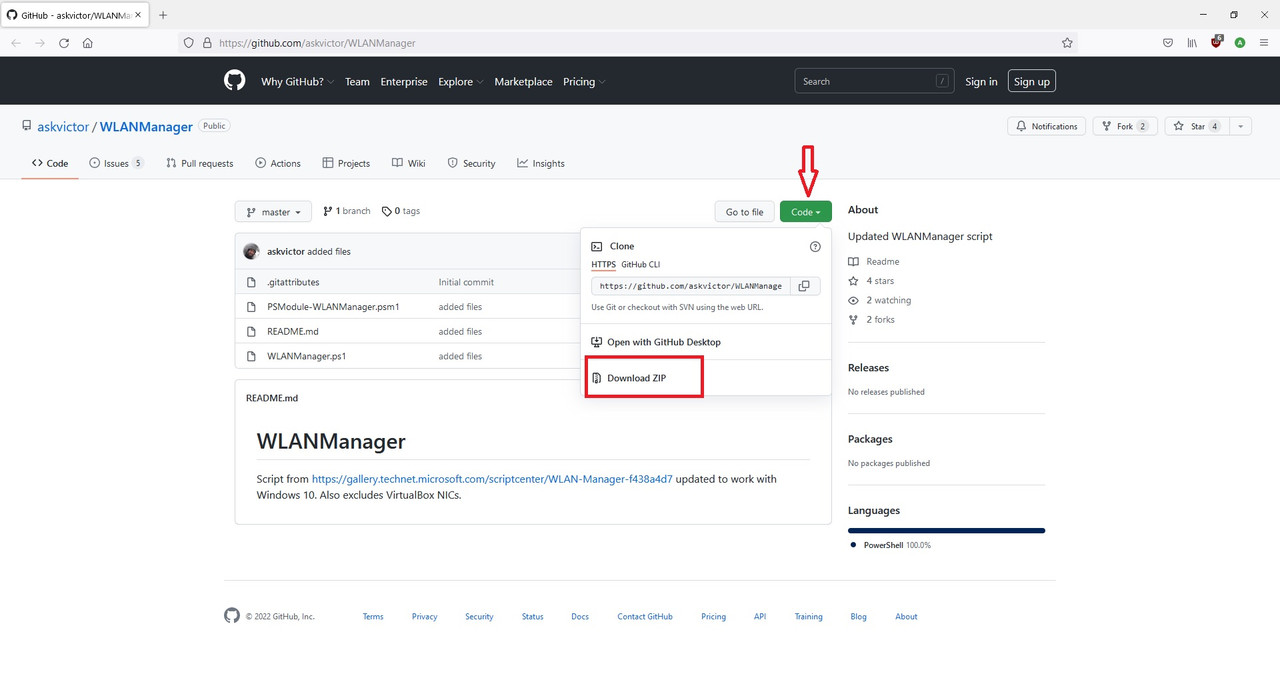Close the GitHub browser tab

(x=138, y=15)
